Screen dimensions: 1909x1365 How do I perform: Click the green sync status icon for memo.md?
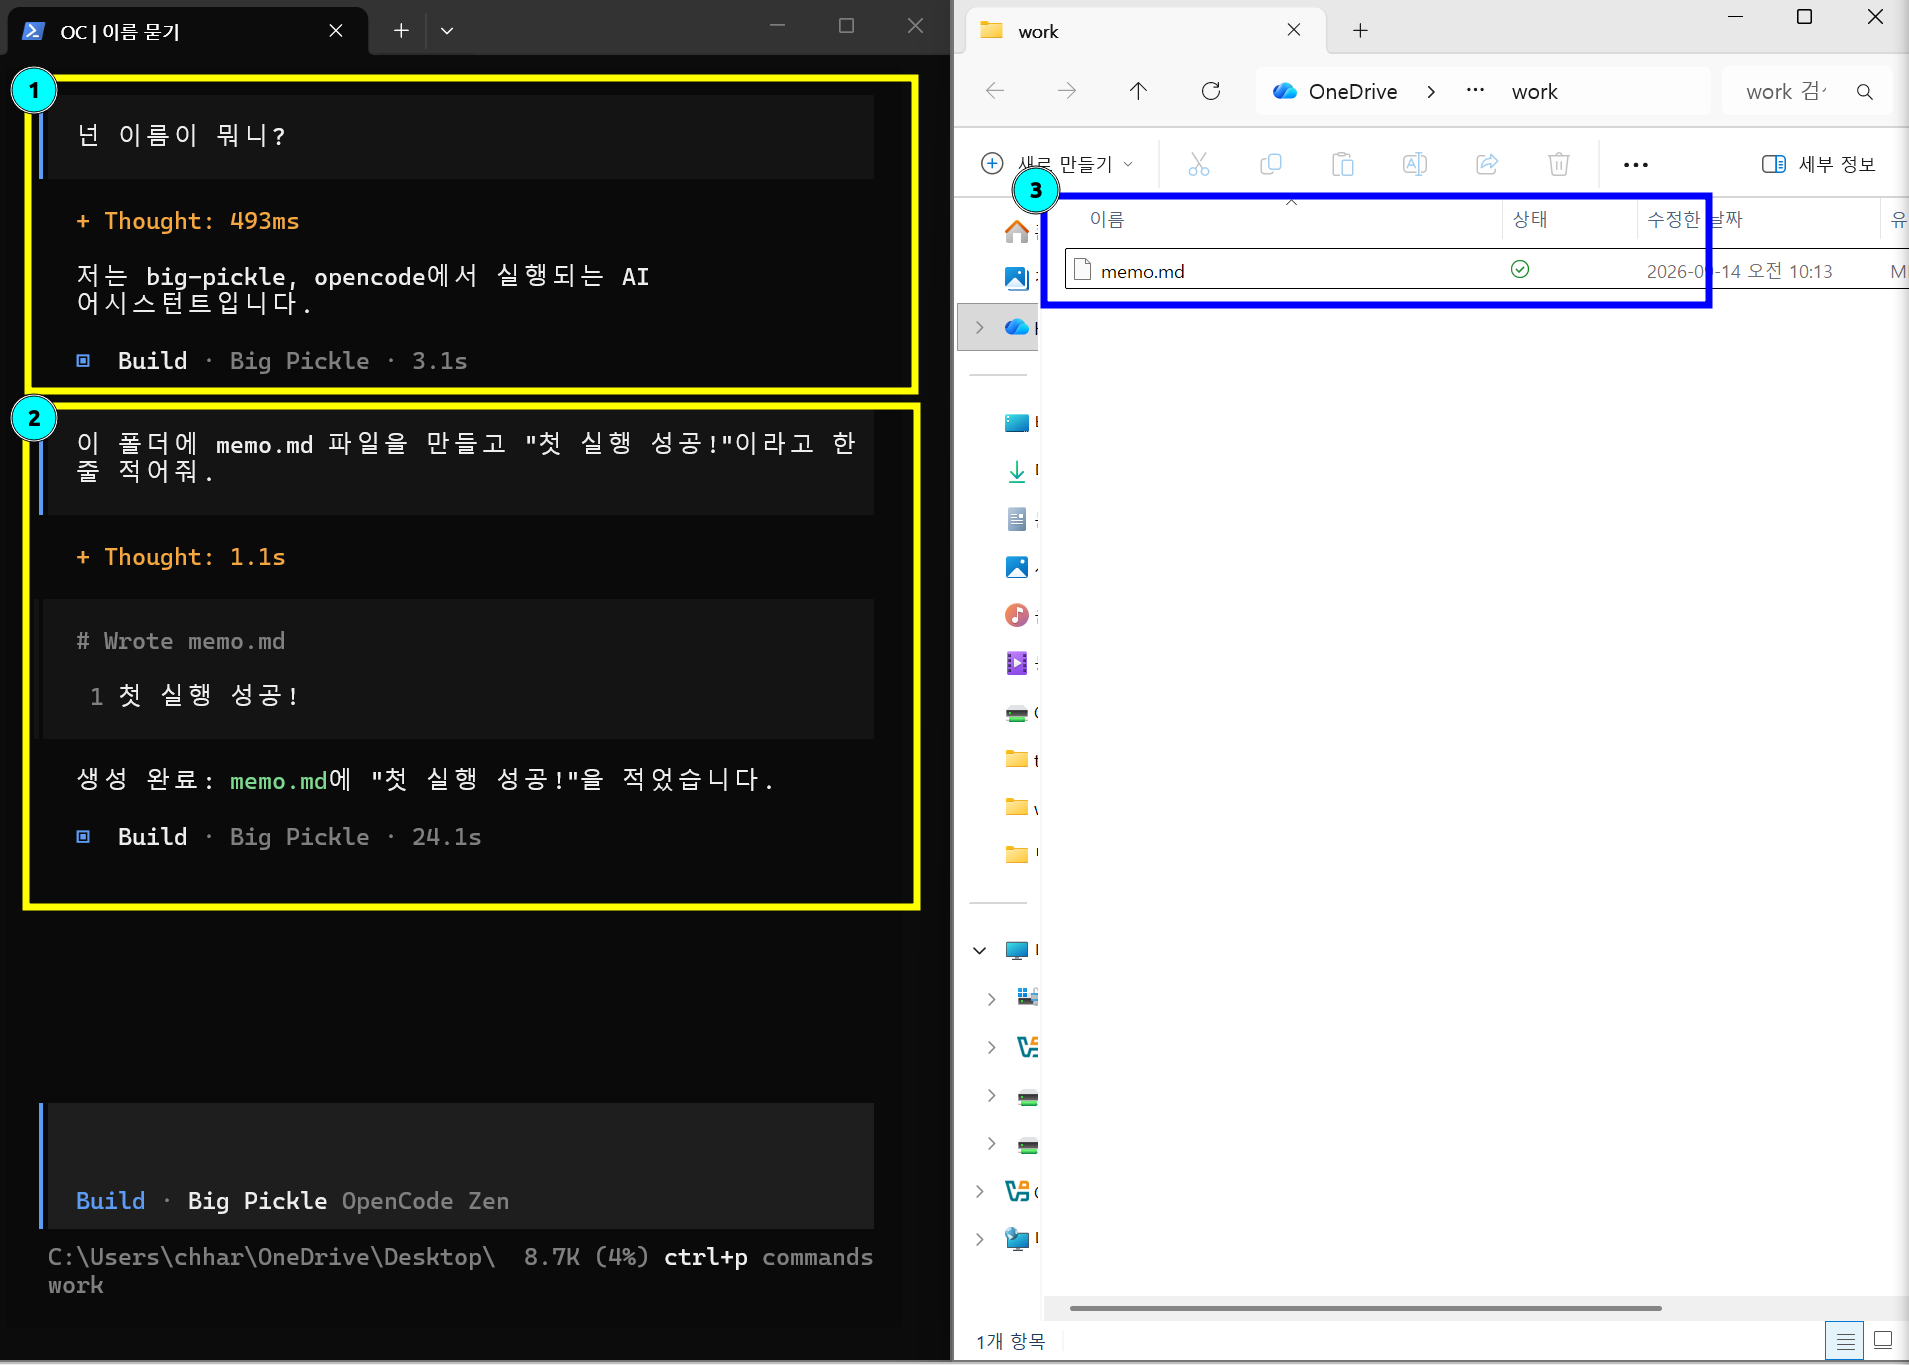coord(1519,269)
